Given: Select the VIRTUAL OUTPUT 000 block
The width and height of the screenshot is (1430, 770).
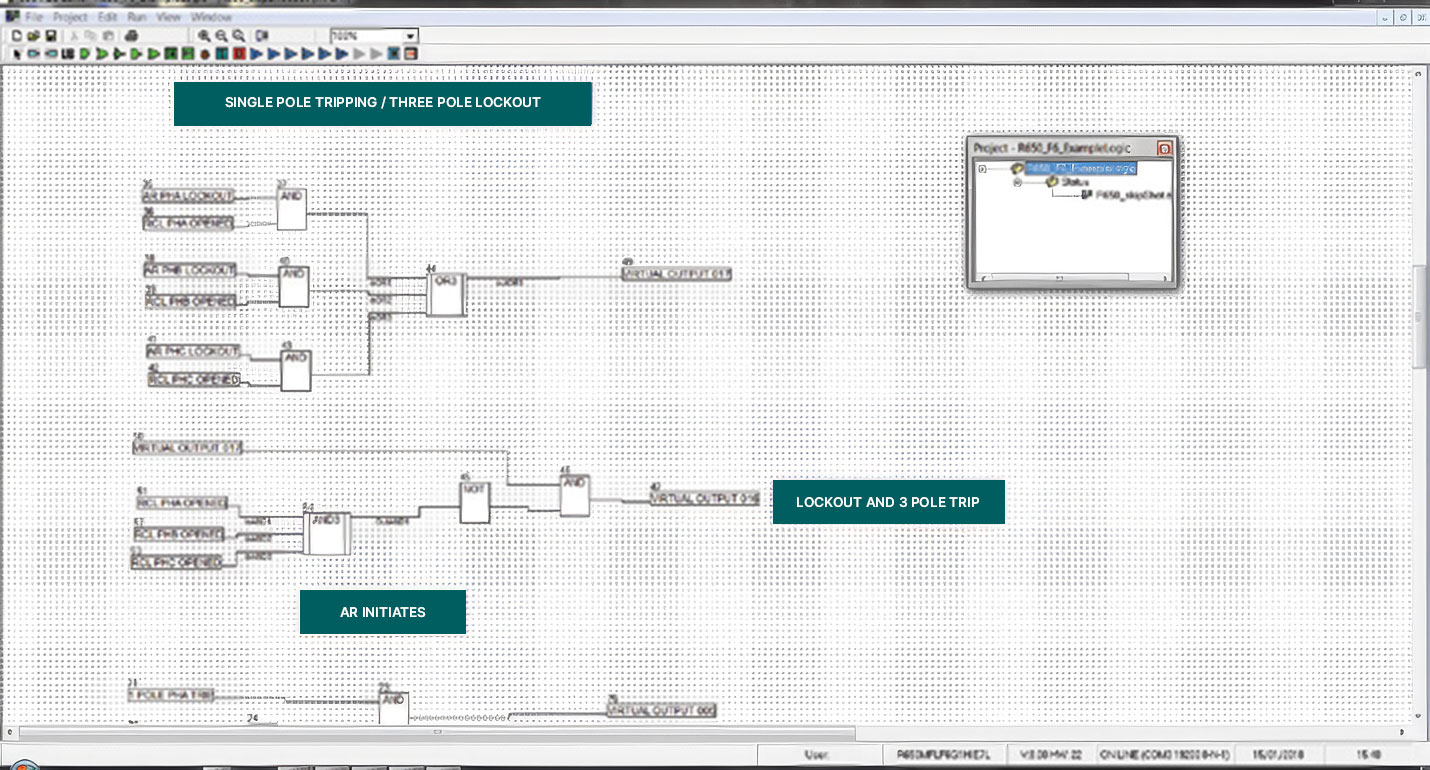Looking at the screenshot, I should coord(662,710).
